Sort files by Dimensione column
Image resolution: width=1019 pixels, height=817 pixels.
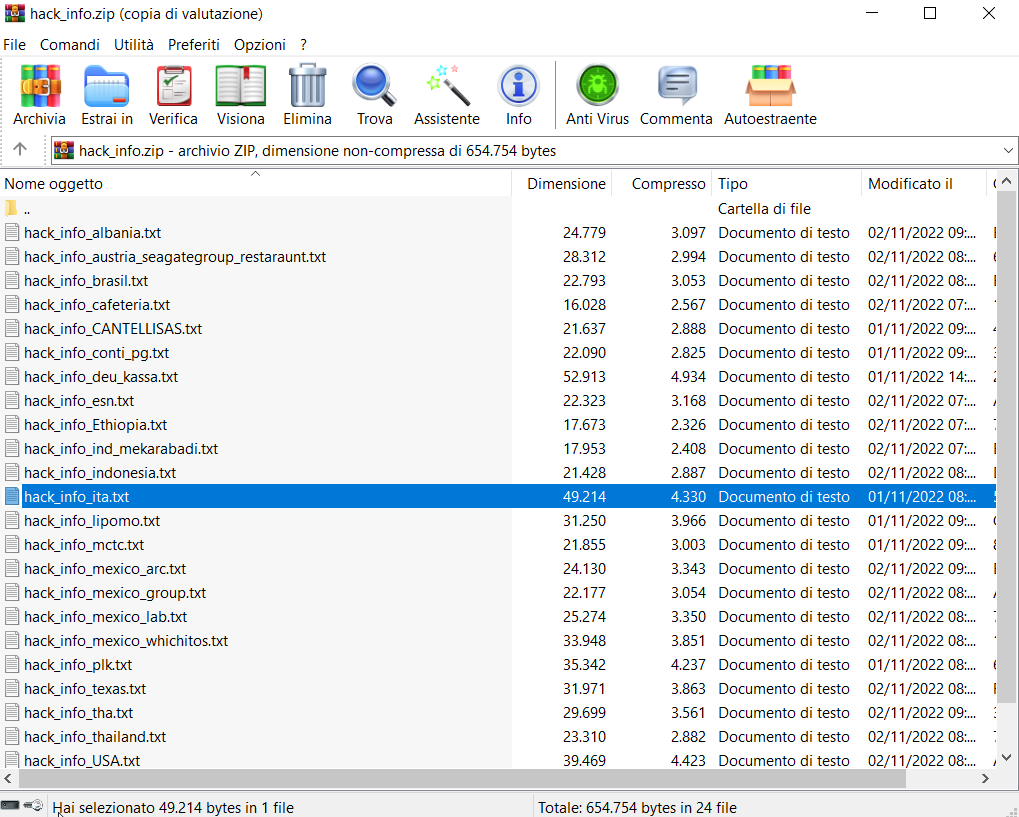(x=566, y=184)
